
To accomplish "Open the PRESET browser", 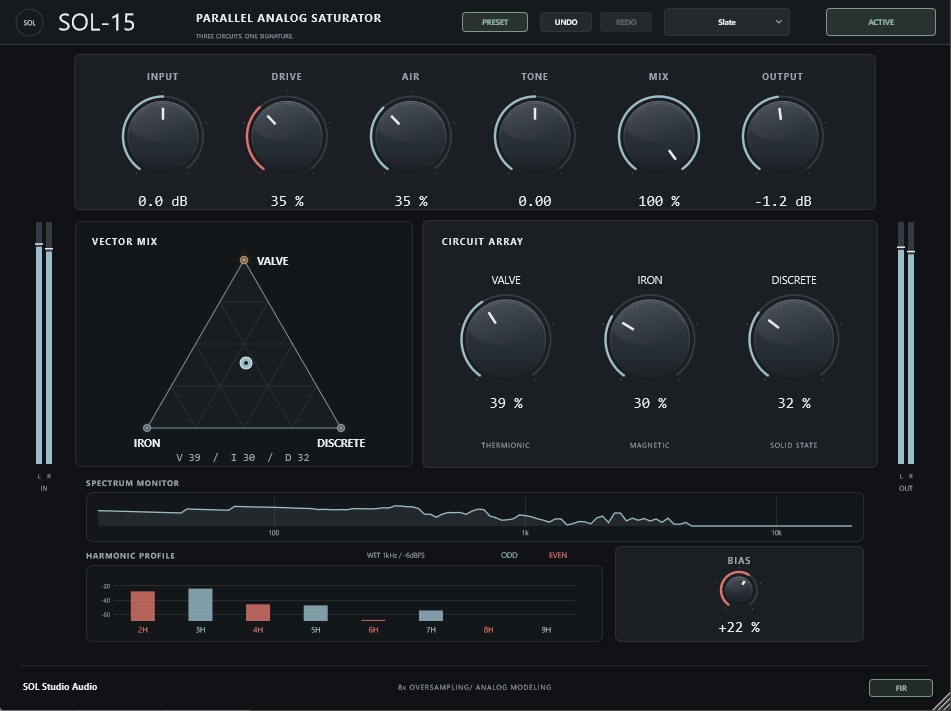I will [x=494, y=22].
